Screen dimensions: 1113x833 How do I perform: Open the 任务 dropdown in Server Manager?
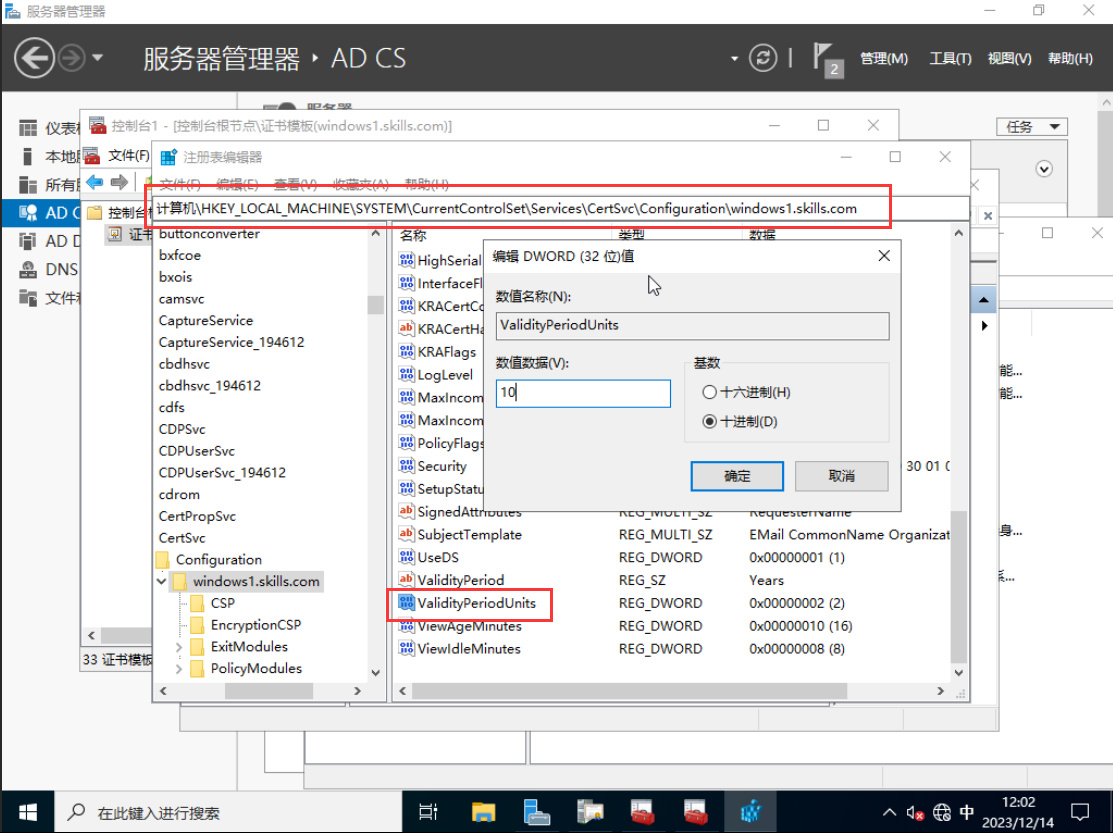[1031, 127]
